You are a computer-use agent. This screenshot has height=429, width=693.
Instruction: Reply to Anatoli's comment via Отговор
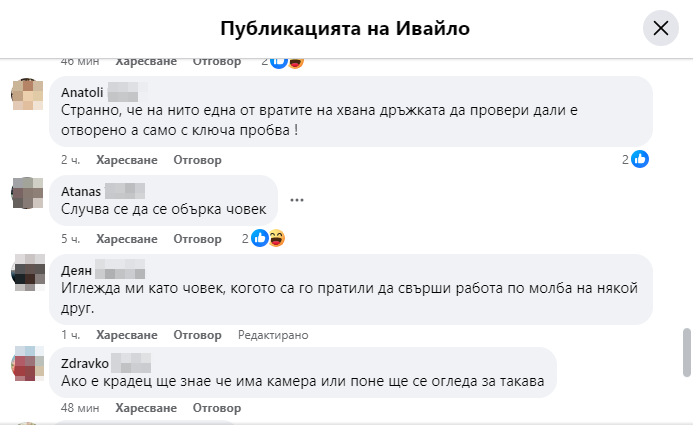point(197,159)
